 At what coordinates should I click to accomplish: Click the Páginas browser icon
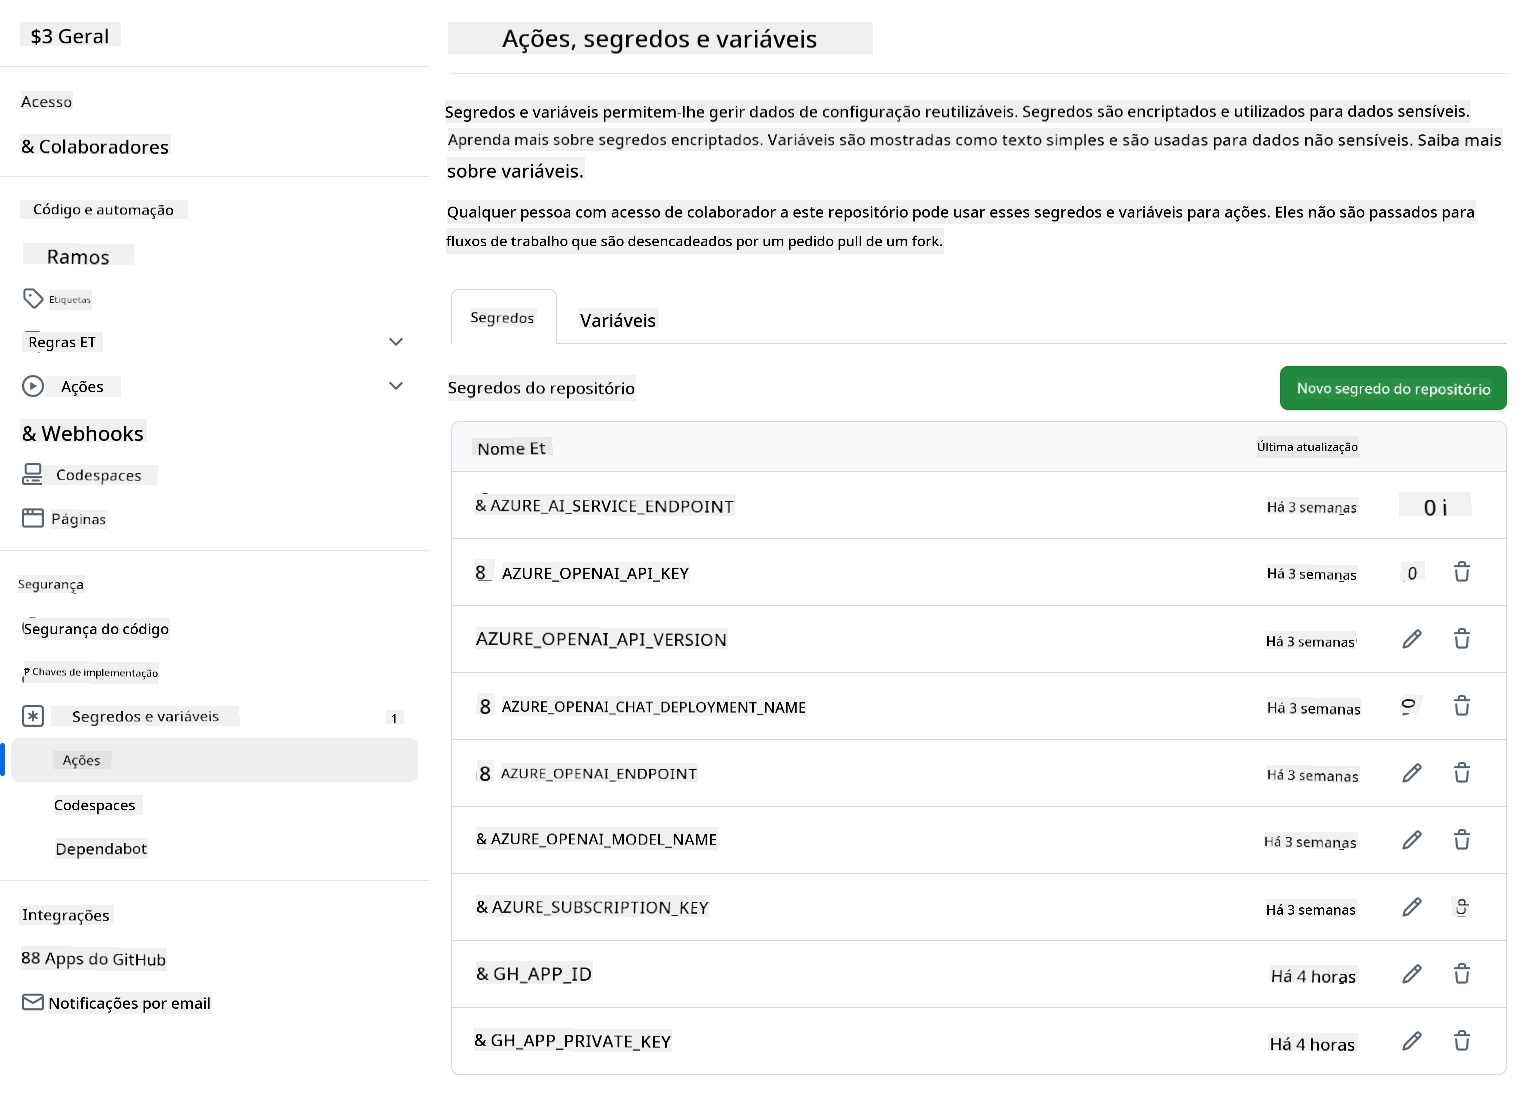point(33,518)
